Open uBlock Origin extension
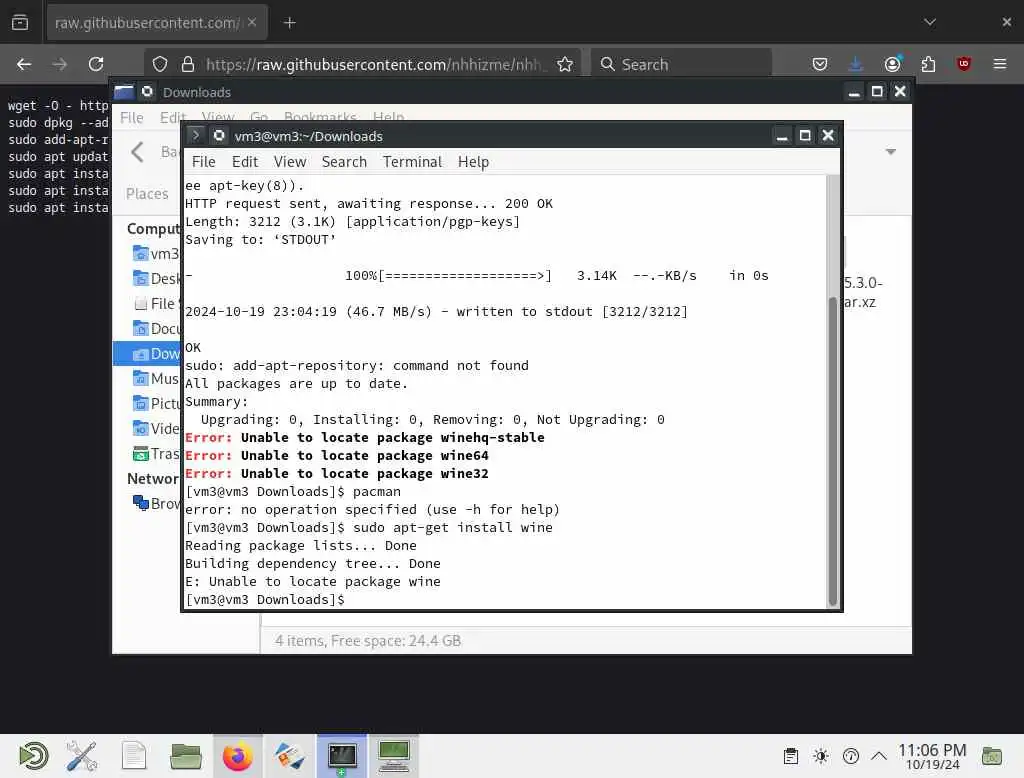The image size is (1024, 778). (964, 64)
